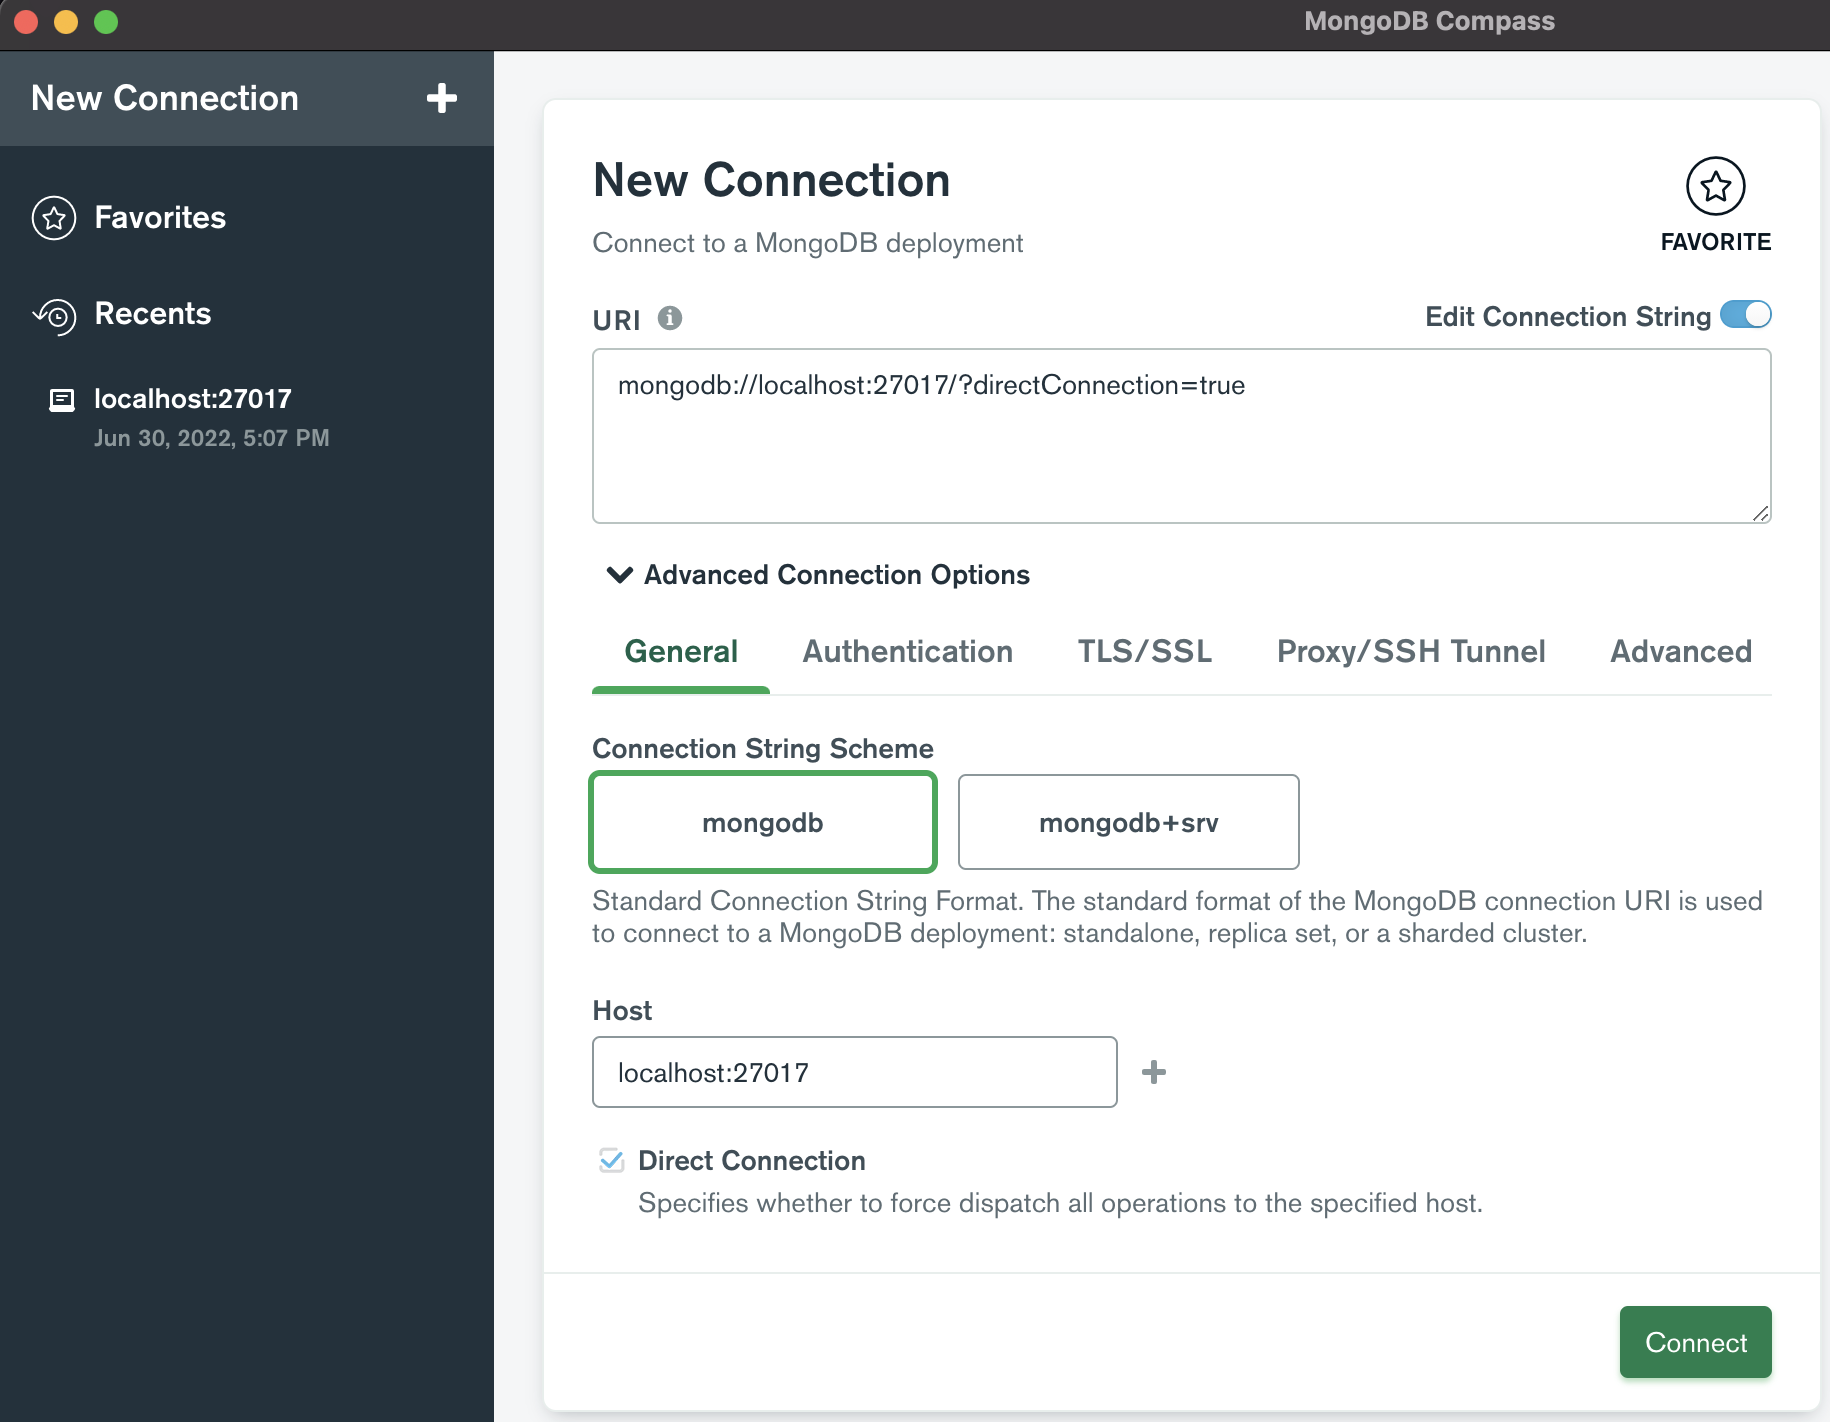
Task: Click the URI text area's corner grip
Action: 1760,513
